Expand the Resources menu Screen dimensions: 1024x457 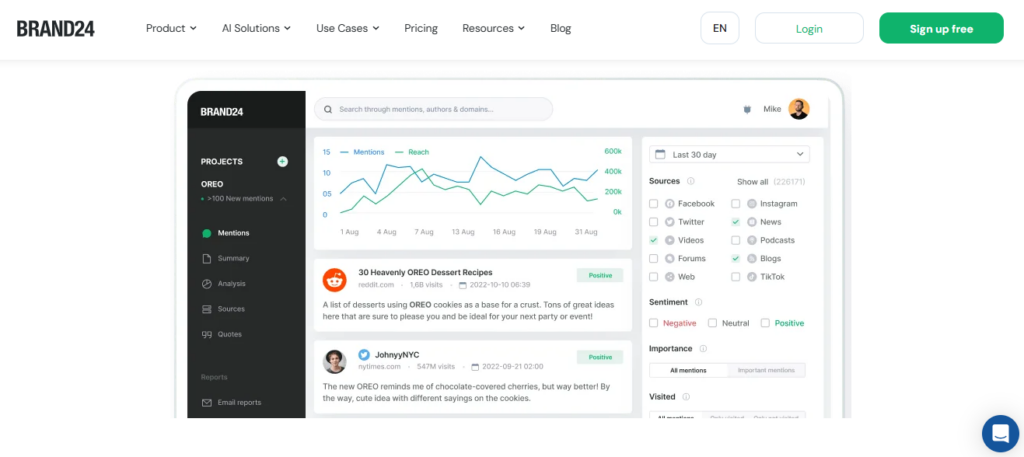493,29
